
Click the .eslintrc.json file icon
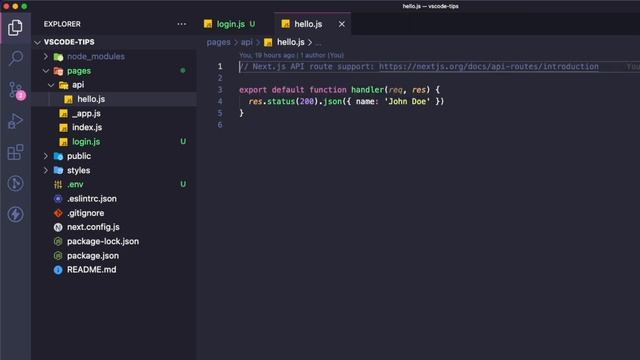click(x=58, y=199)
